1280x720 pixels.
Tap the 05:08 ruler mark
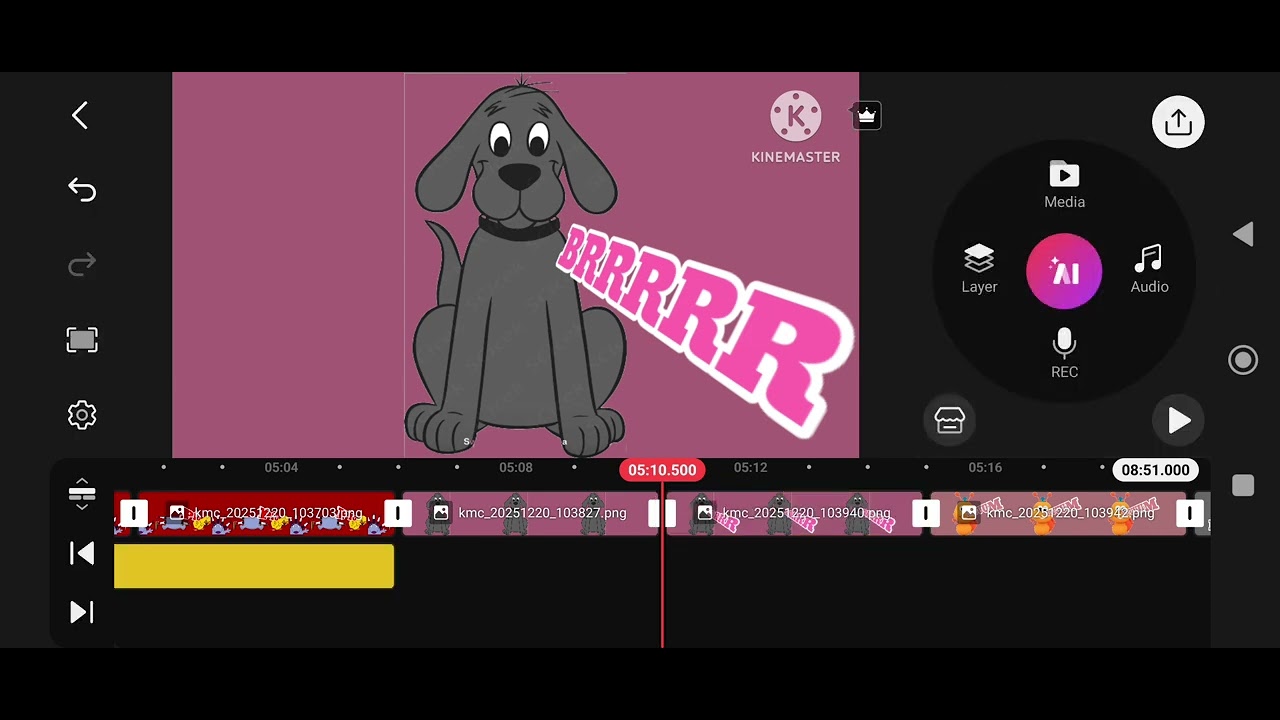tap(516, 467)
